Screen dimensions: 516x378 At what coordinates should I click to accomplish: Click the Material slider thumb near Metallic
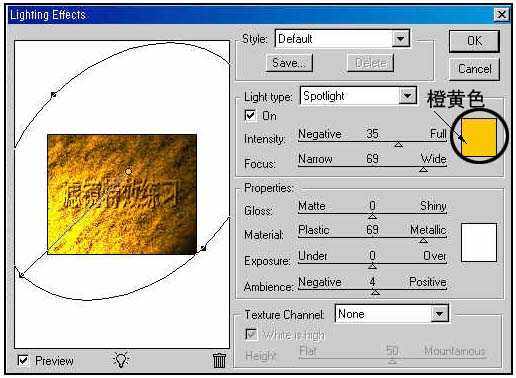pyautogui.click(x=423, y=240)
